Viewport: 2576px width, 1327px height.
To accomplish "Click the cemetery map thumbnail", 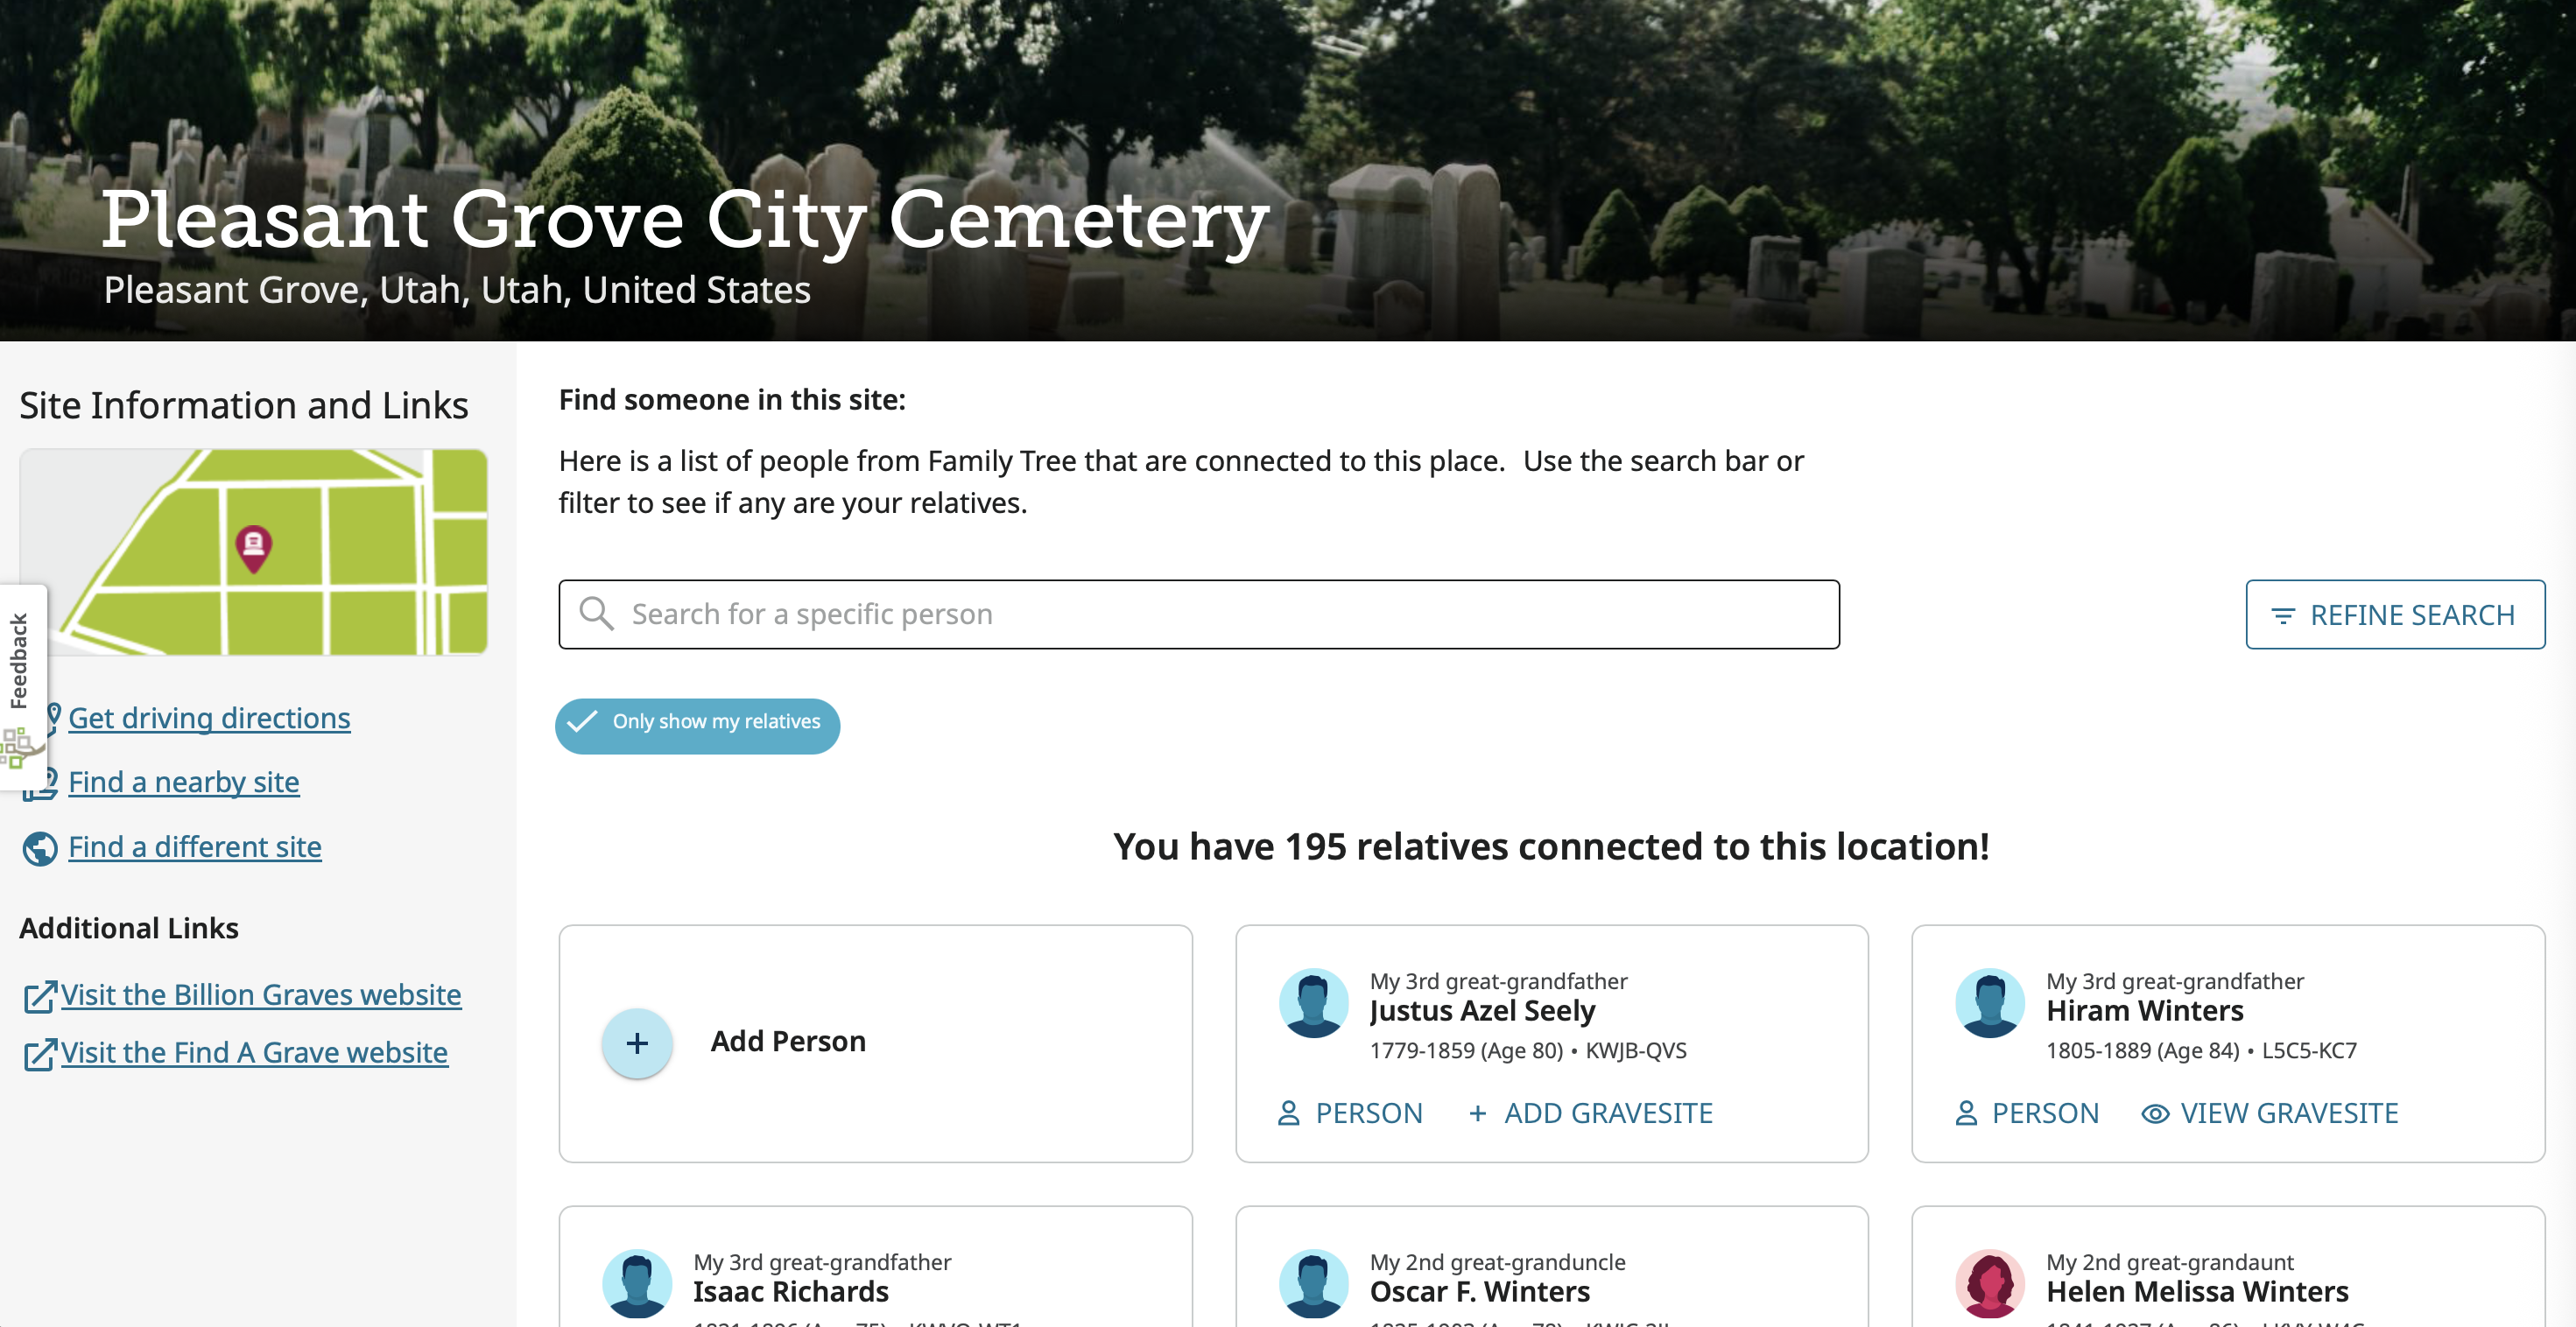I will click(x=254, y=552).
